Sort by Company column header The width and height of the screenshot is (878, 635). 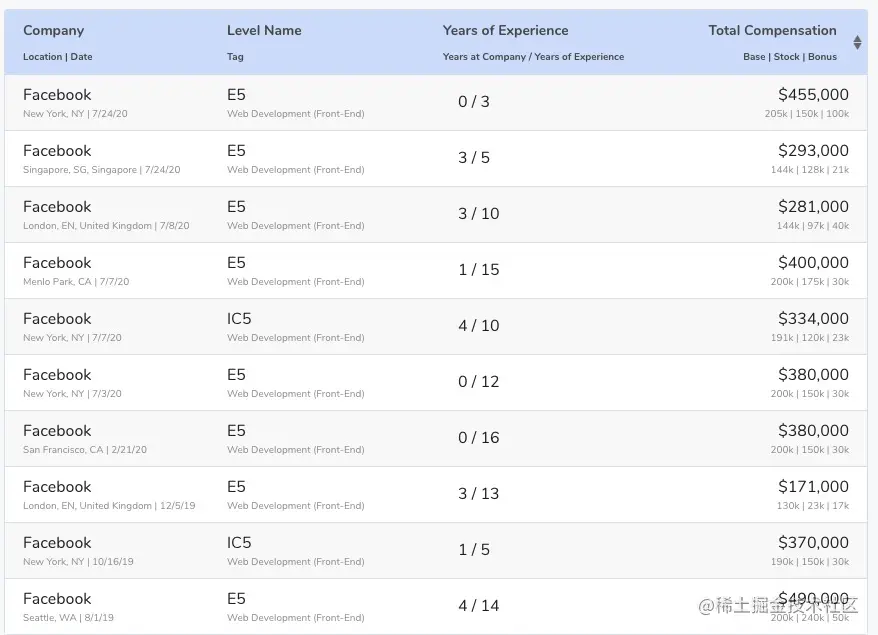[x=54, y=31]
